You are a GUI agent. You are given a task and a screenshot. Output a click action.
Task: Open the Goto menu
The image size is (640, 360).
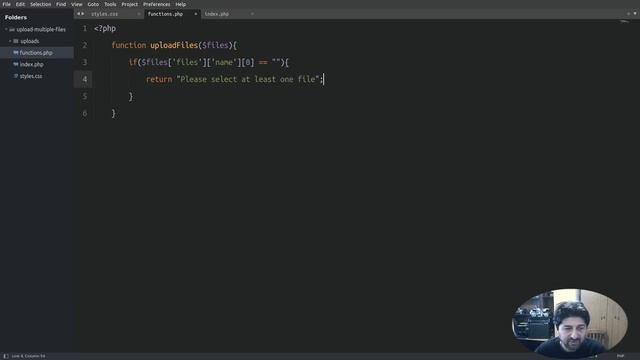pos(93,4)
